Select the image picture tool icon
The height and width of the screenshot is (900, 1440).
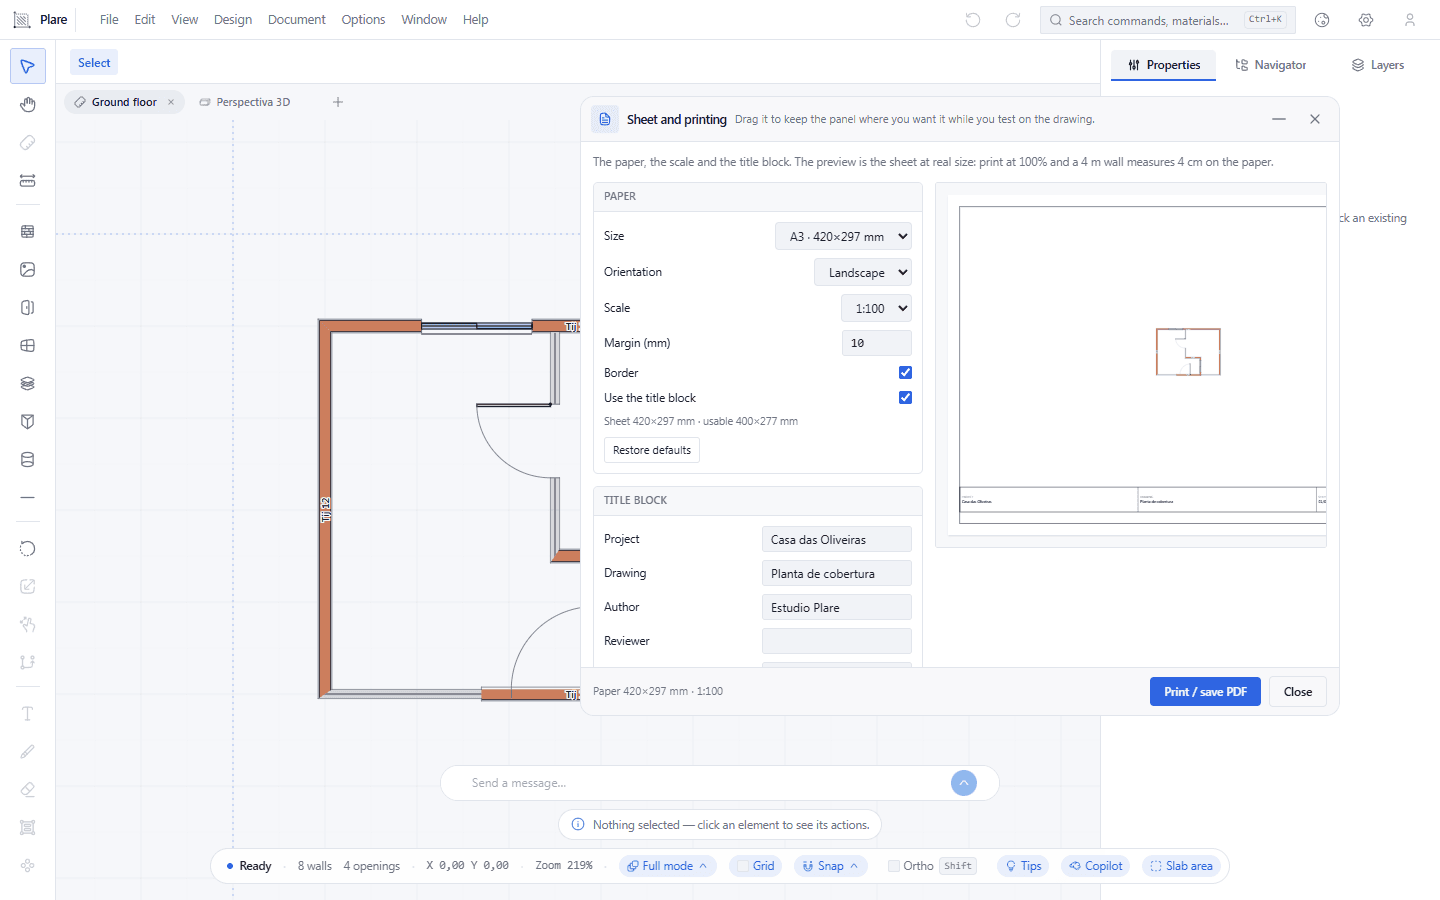coord(28,269)
